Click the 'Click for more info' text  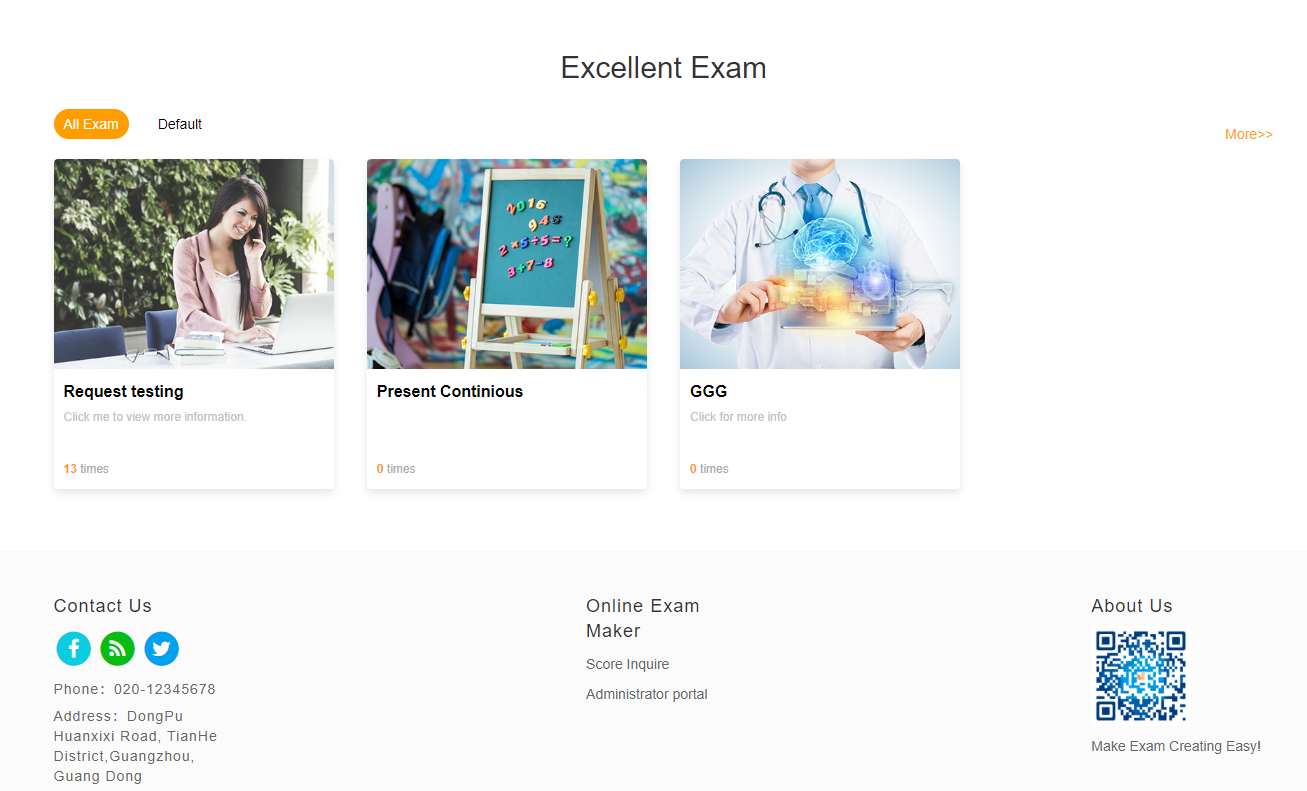739,417
